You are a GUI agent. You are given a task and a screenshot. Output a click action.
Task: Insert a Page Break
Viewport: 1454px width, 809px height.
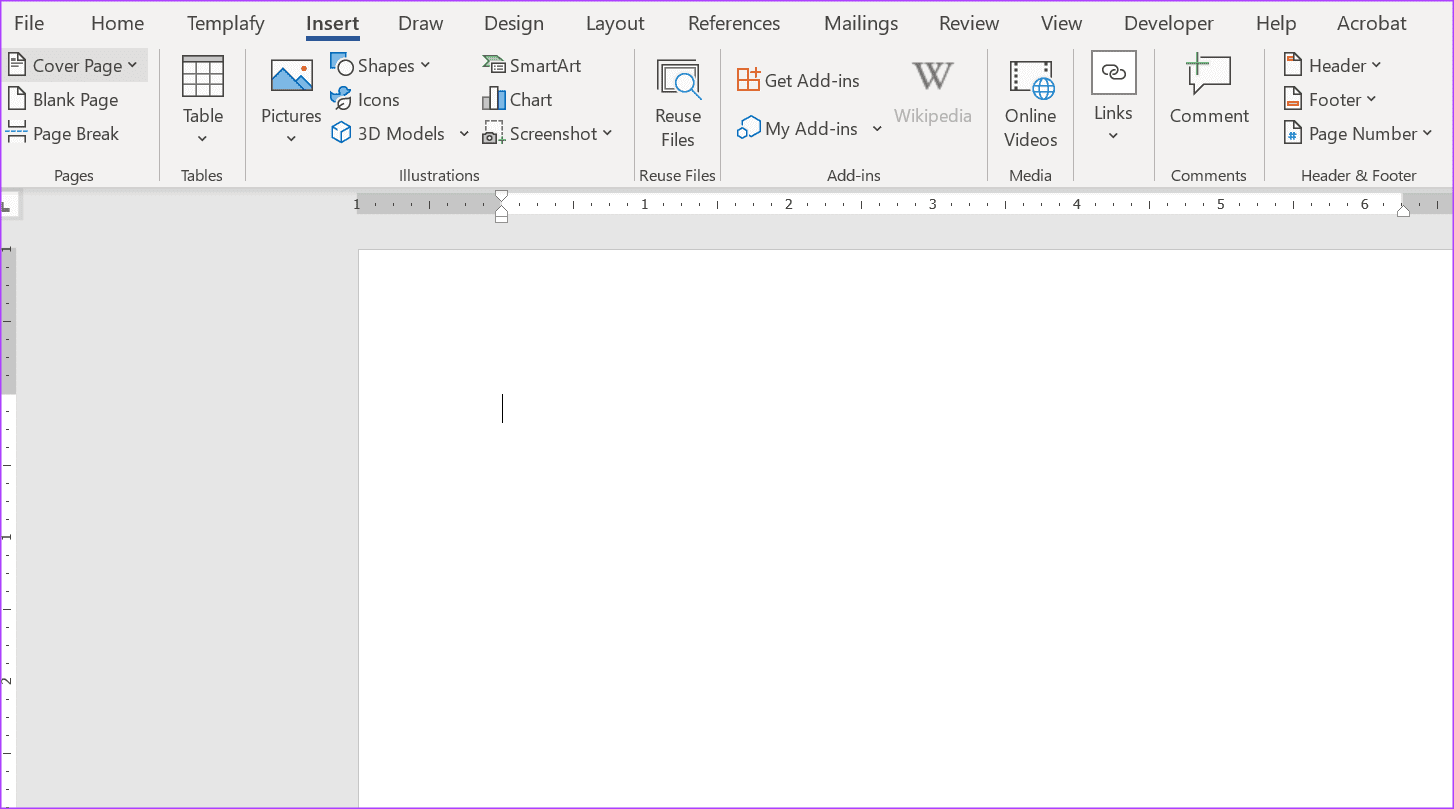pos(63,133)
